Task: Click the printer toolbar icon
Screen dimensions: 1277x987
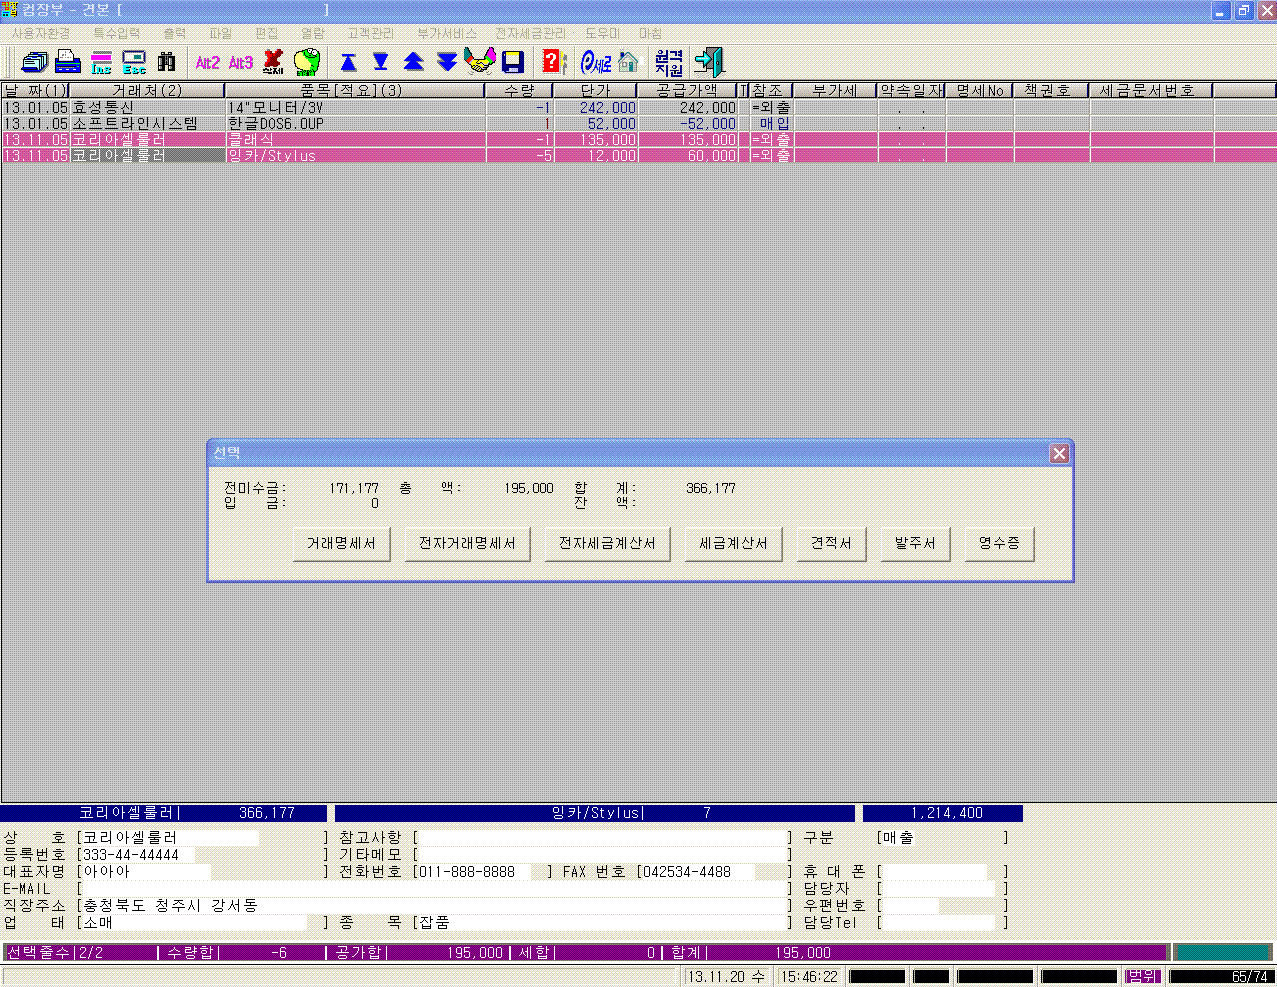Action: (68, 62)
